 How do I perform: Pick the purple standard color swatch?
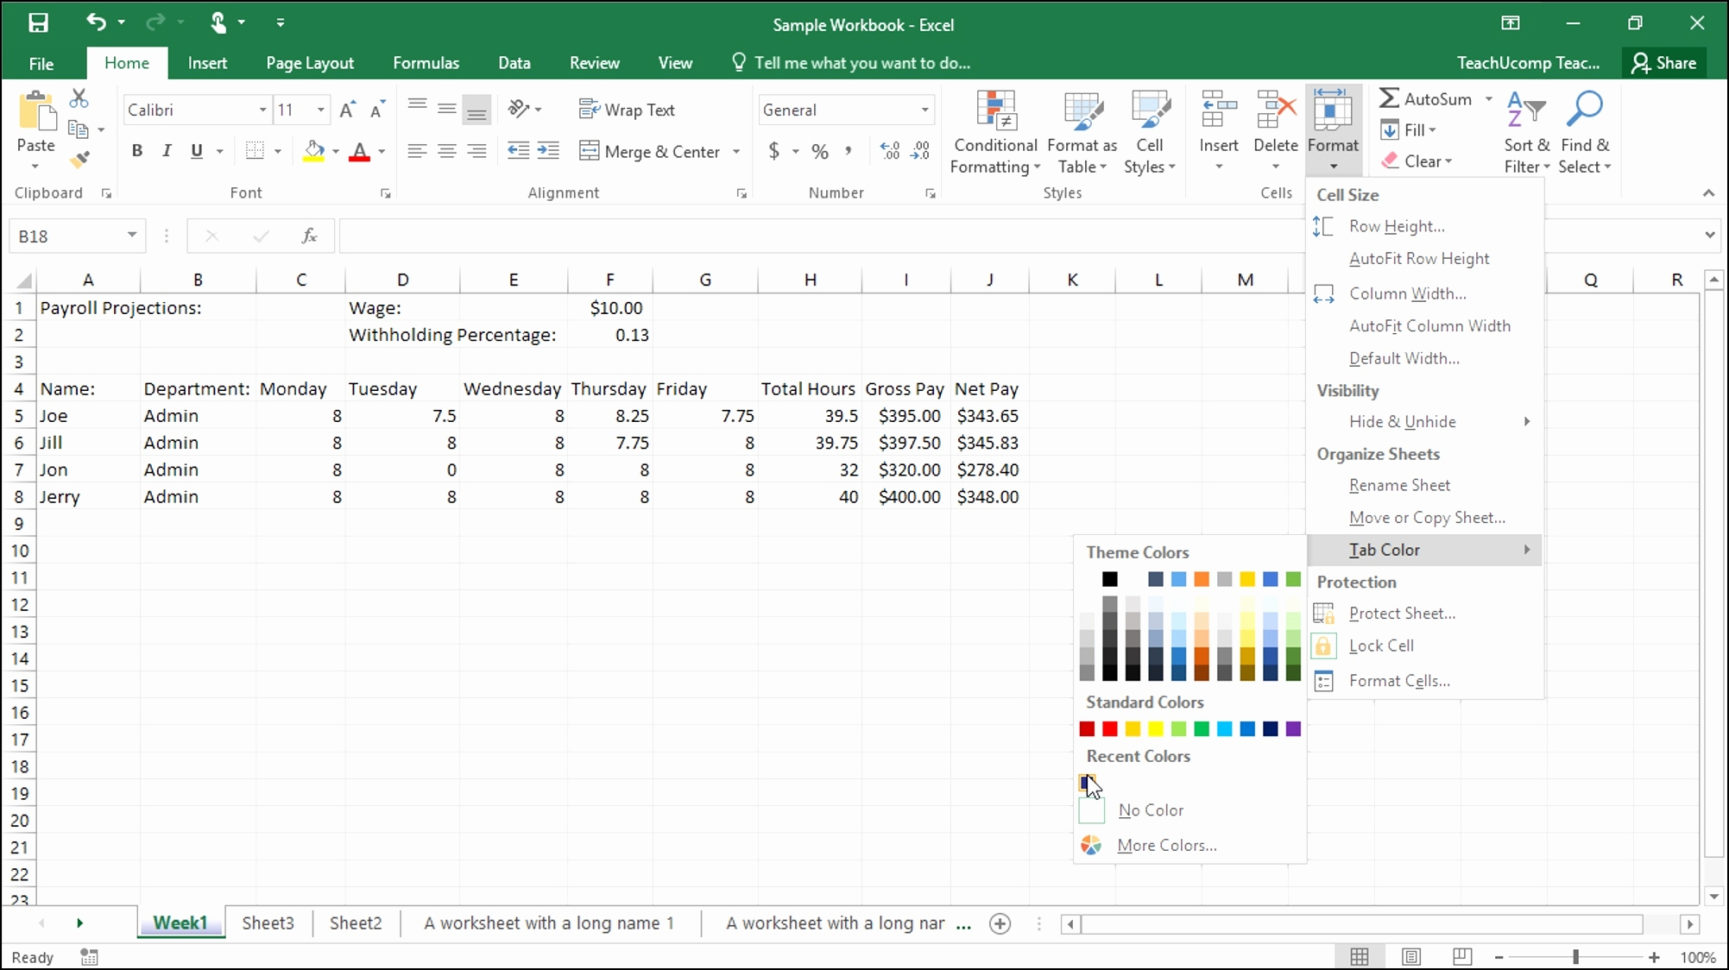[x=1293, y=729]
